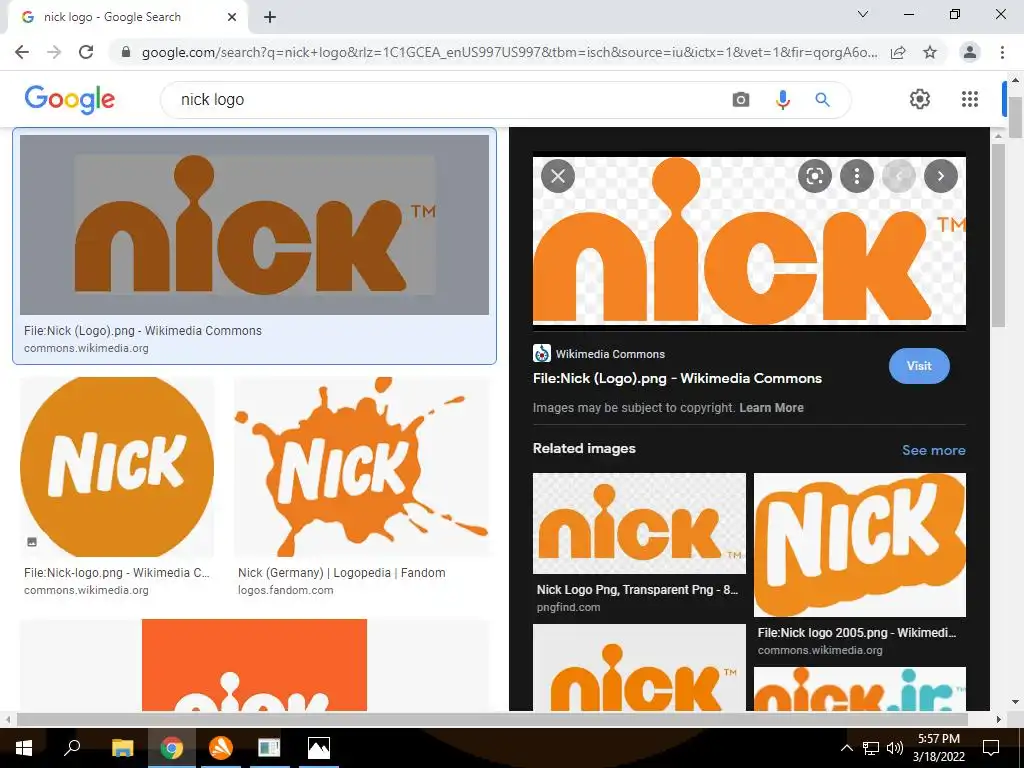Open the taskbar clock and date

(x=939, y=748)
